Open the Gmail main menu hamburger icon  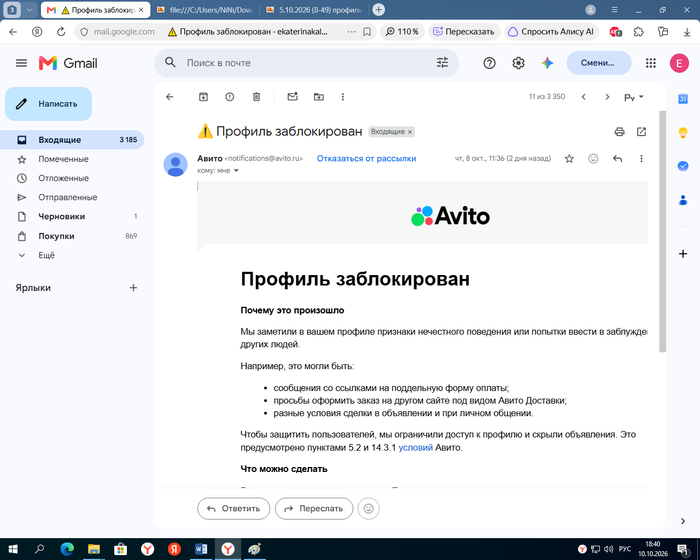click(21, 63)
